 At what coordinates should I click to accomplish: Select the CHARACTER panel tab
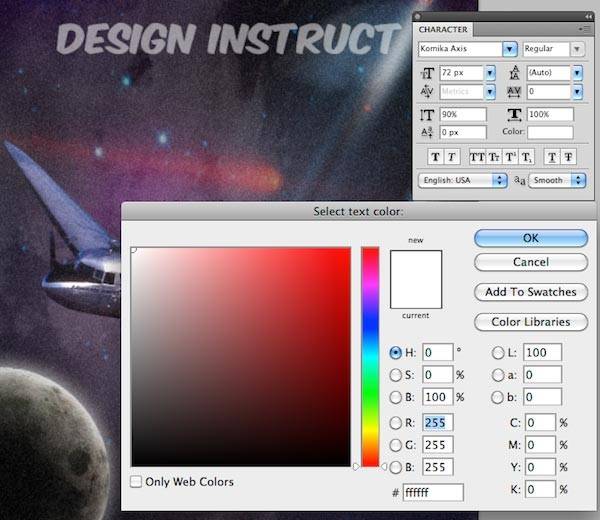coord(443,29)
